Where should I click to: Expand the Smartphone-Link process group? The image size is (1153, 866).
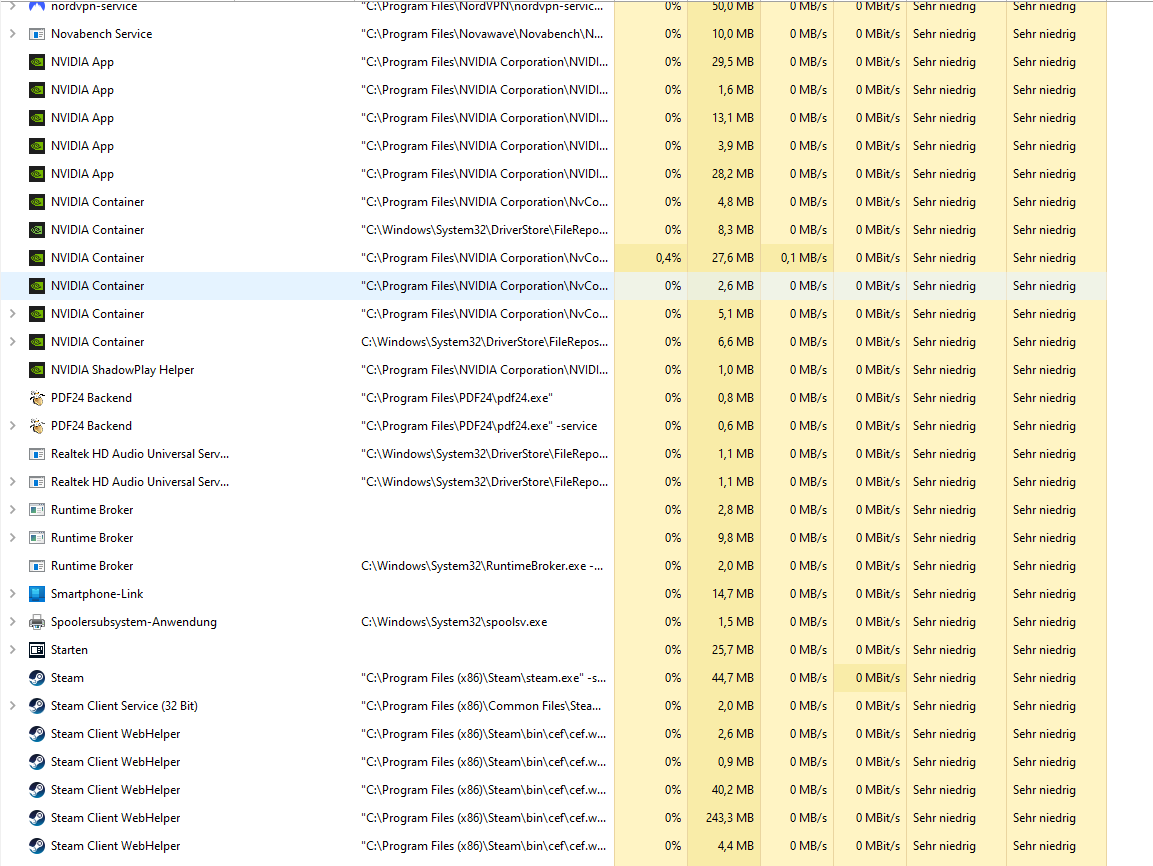[13, 594]
